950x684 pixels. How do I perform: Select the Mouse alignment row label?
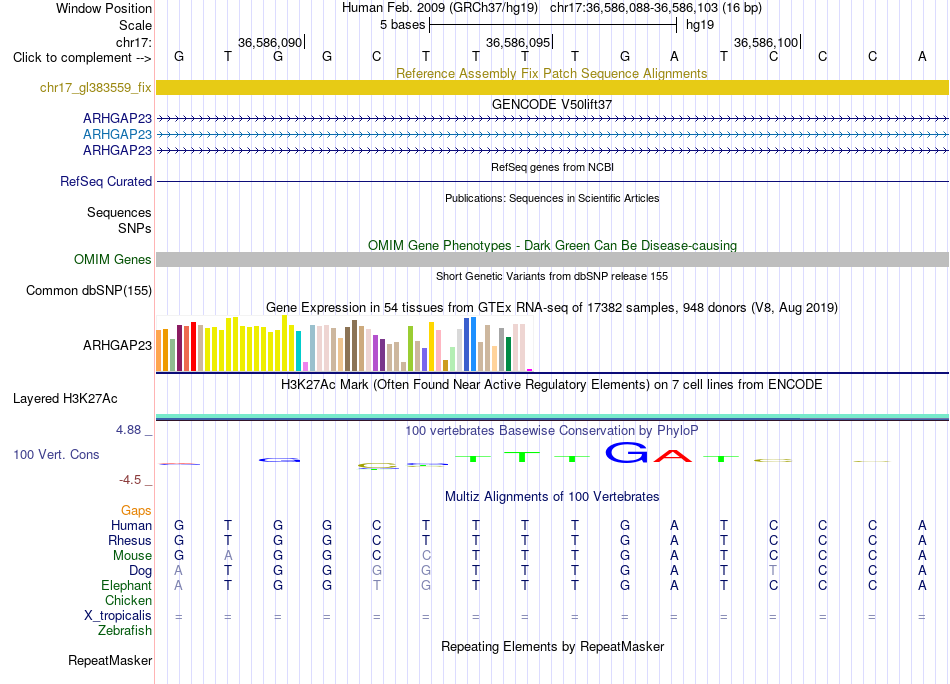[132, 556]
